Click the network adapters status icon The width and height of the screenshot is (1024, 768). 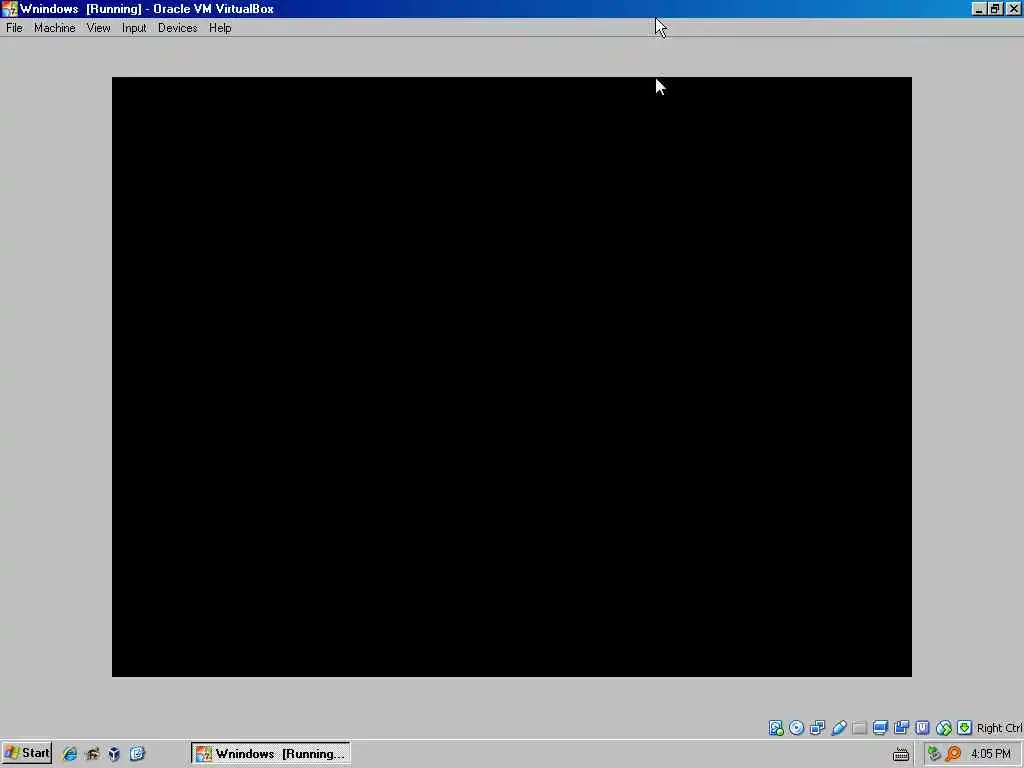[817, 728]
